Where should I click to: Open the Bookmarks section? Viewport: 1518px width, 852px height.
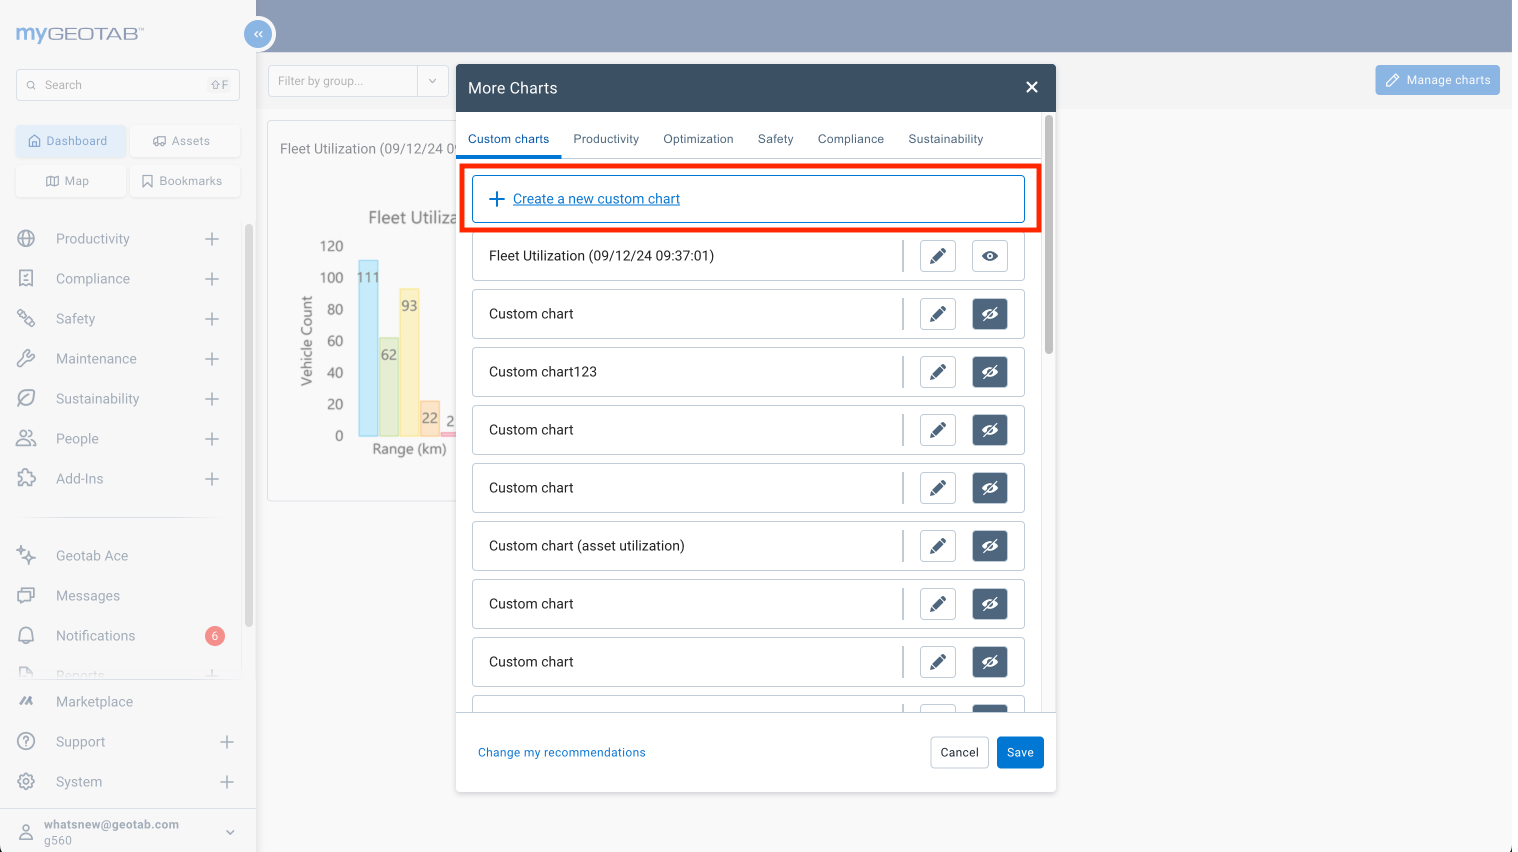click(x=185, y=181)
